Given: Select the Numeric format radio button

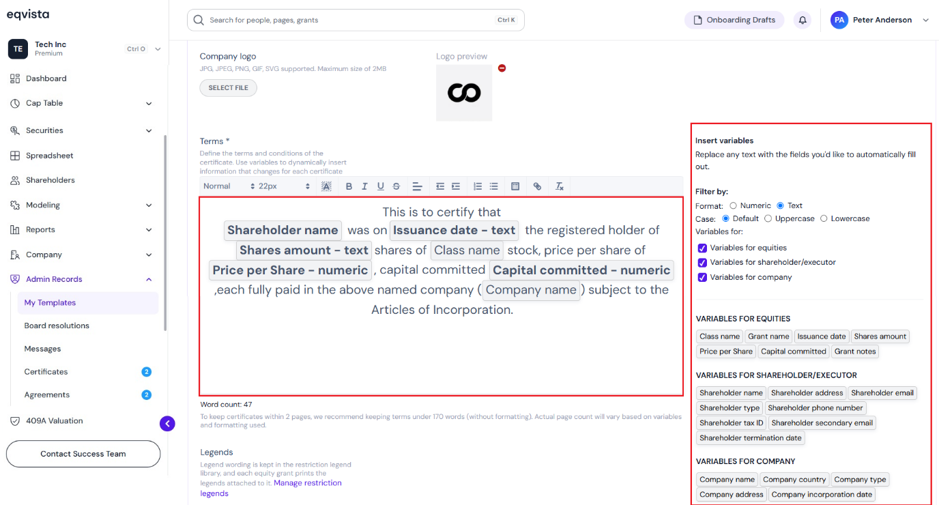Looking at the screenshot, I should coord(733,205).
